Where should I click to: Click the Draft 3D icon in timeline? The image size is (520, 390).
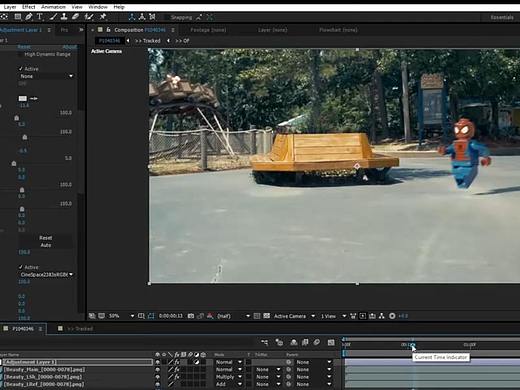279,342
